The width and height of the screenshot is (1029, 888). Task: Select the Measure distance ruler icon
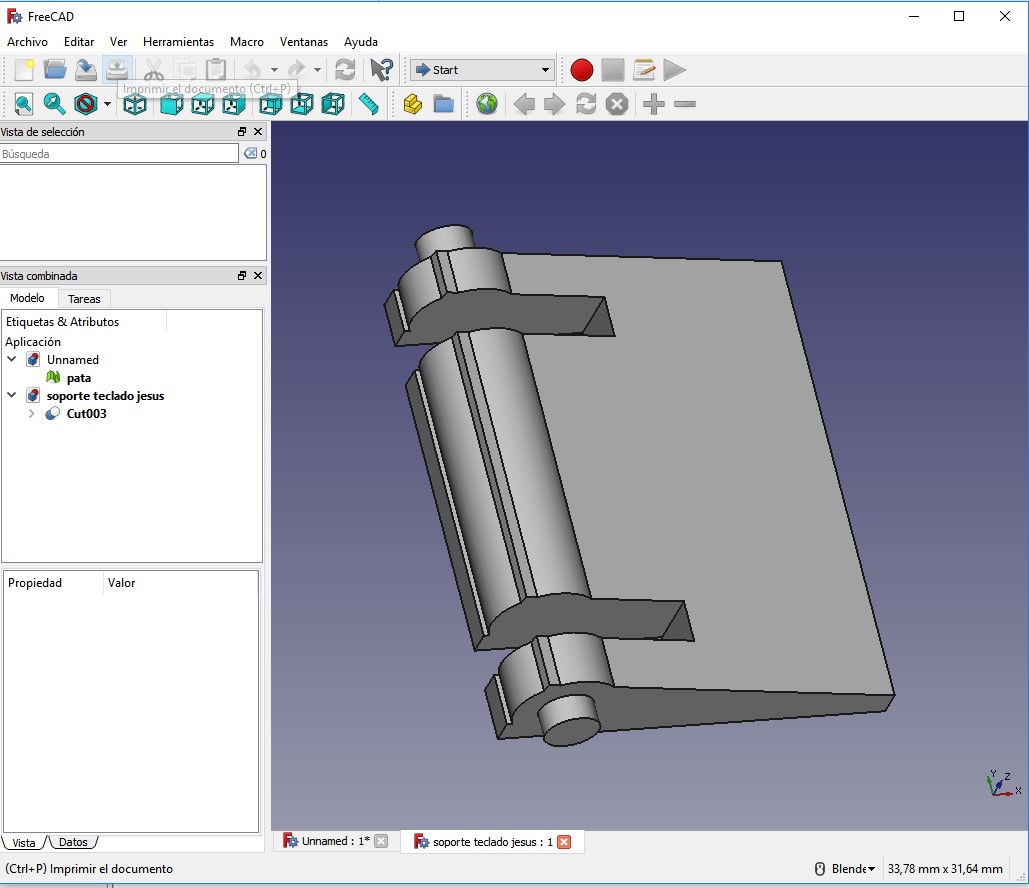369,104
